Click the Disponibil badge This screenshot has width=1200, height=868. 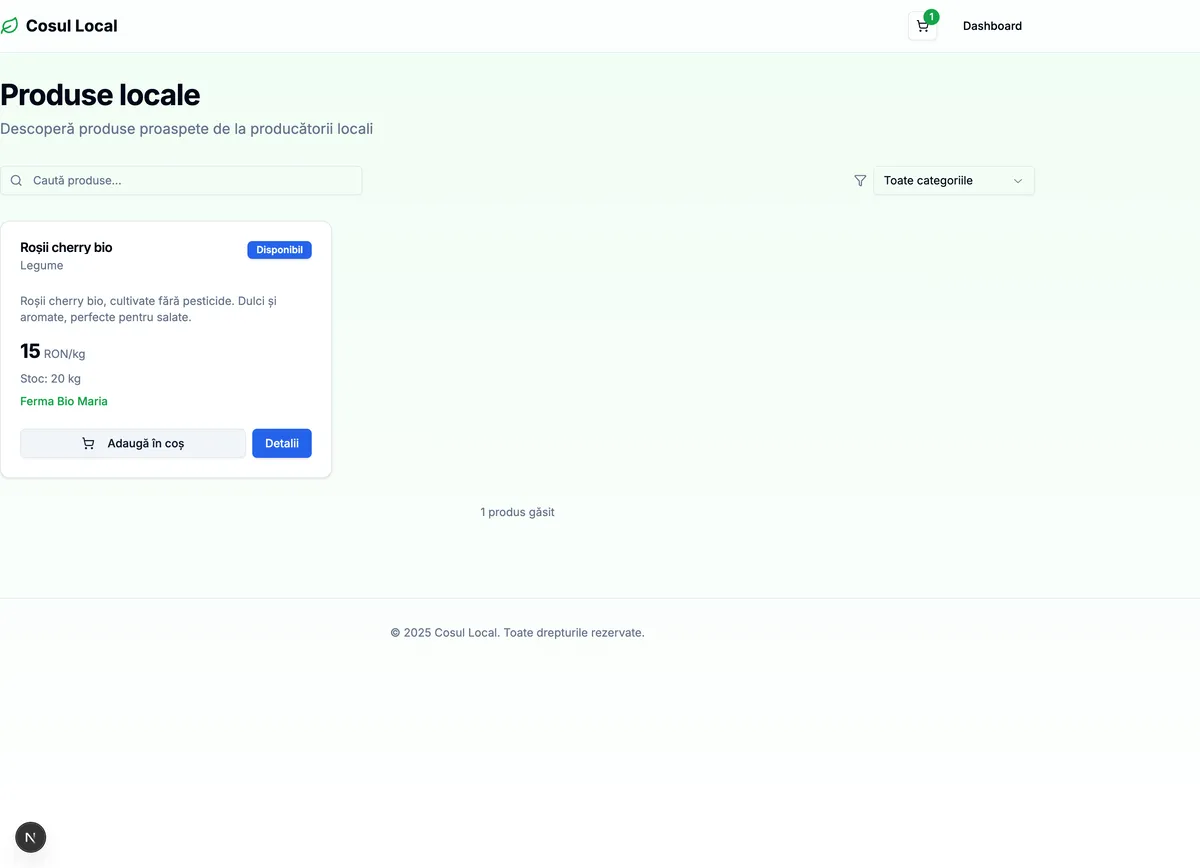click(279, 250)
